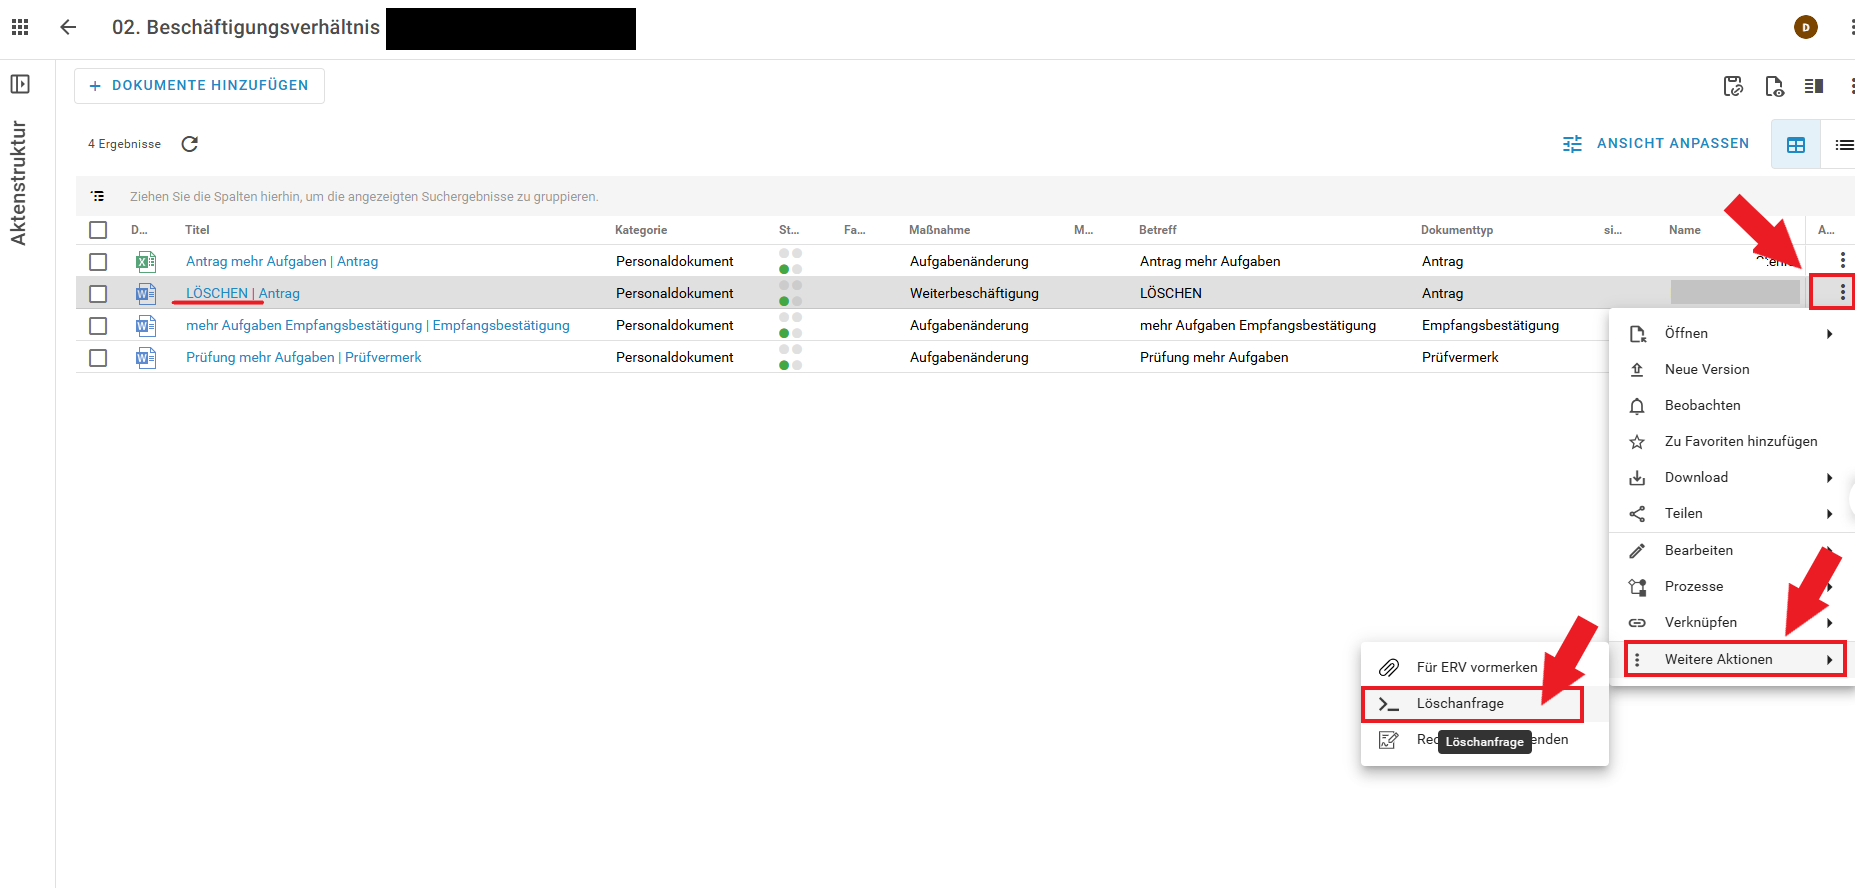Sort by the Betreff column header
Screen dimensions: 1855x888
1157,230
